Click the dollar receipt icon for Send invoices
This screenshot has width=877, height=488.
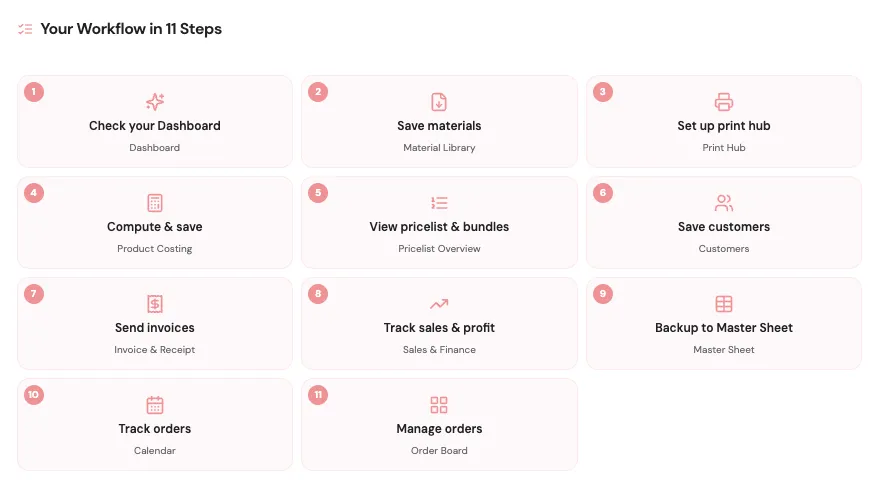click(x=155, y=304)
